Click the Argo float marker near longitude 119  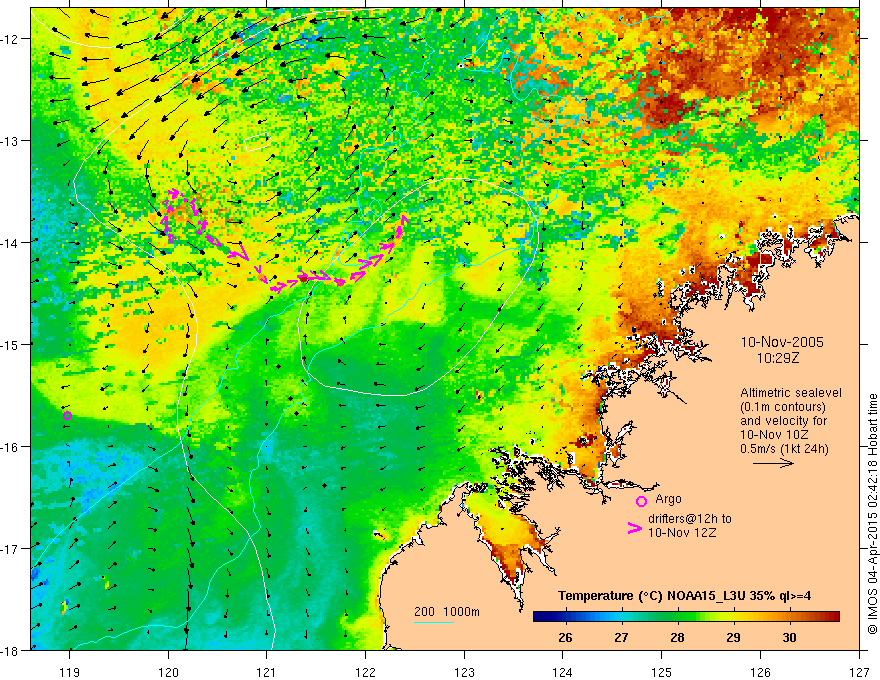(x=67, y=416)
